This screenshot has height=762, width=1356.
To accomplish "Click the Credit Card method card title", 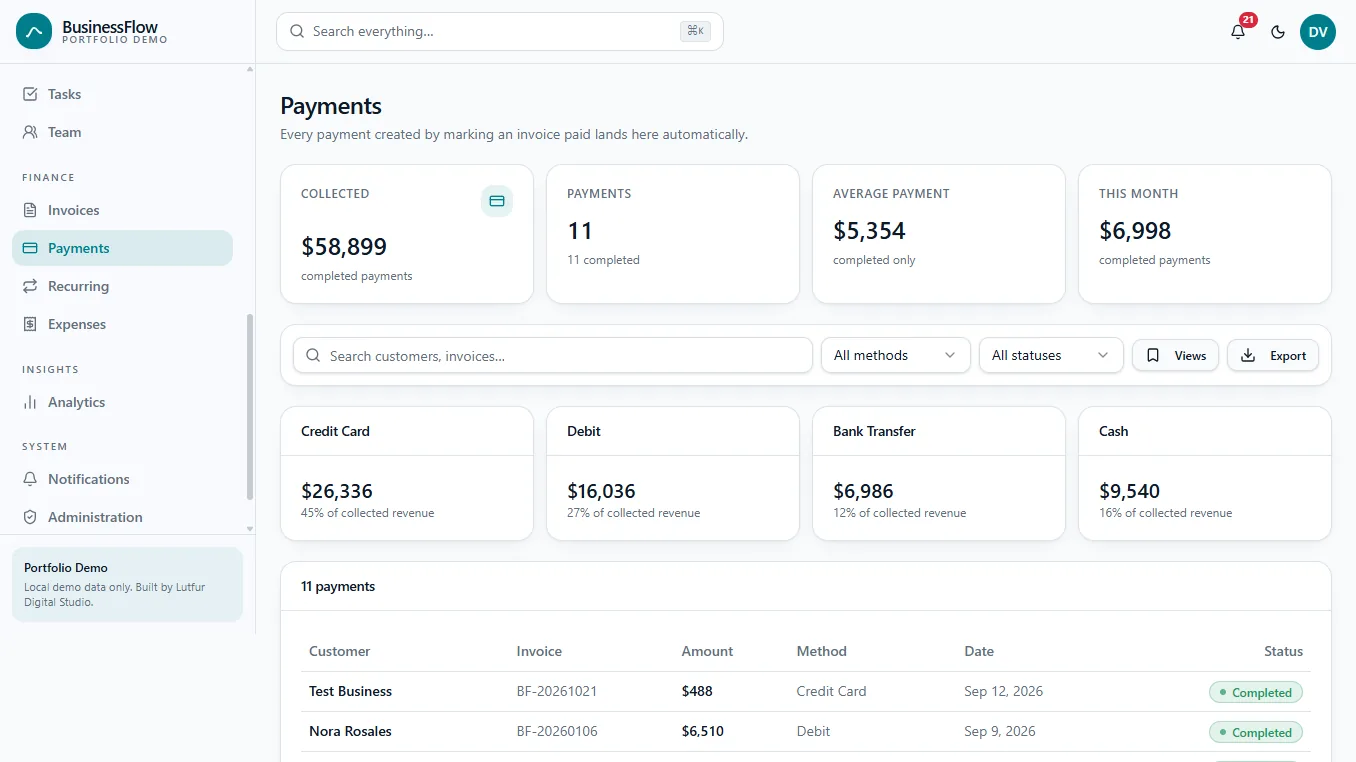I will (335, 431).
